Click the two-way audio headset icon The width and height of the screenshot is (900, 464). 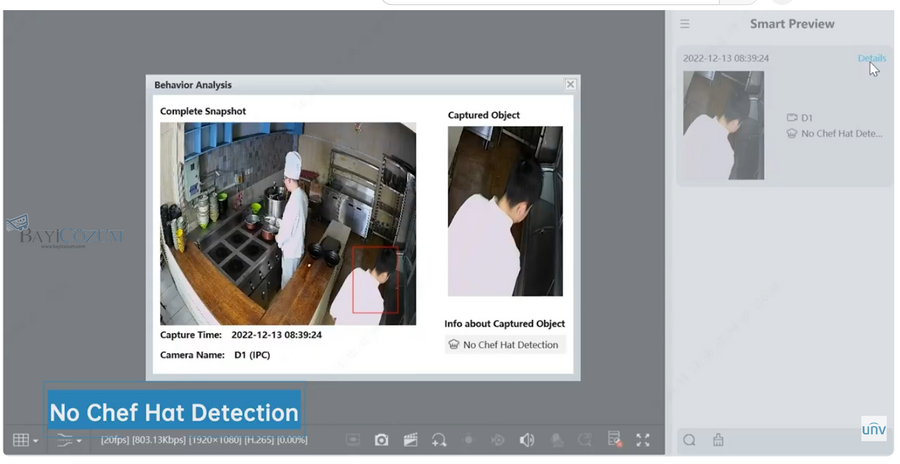tap(438, 440)
